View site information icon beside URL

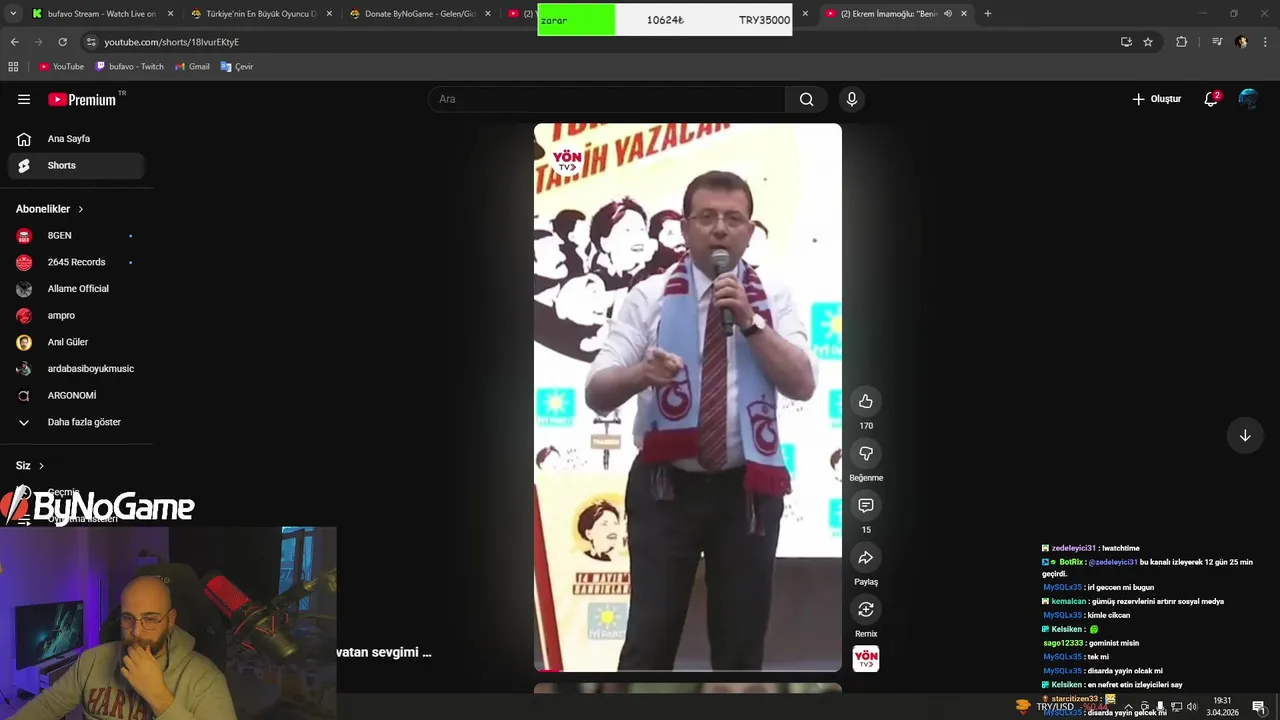pos(91,42)
